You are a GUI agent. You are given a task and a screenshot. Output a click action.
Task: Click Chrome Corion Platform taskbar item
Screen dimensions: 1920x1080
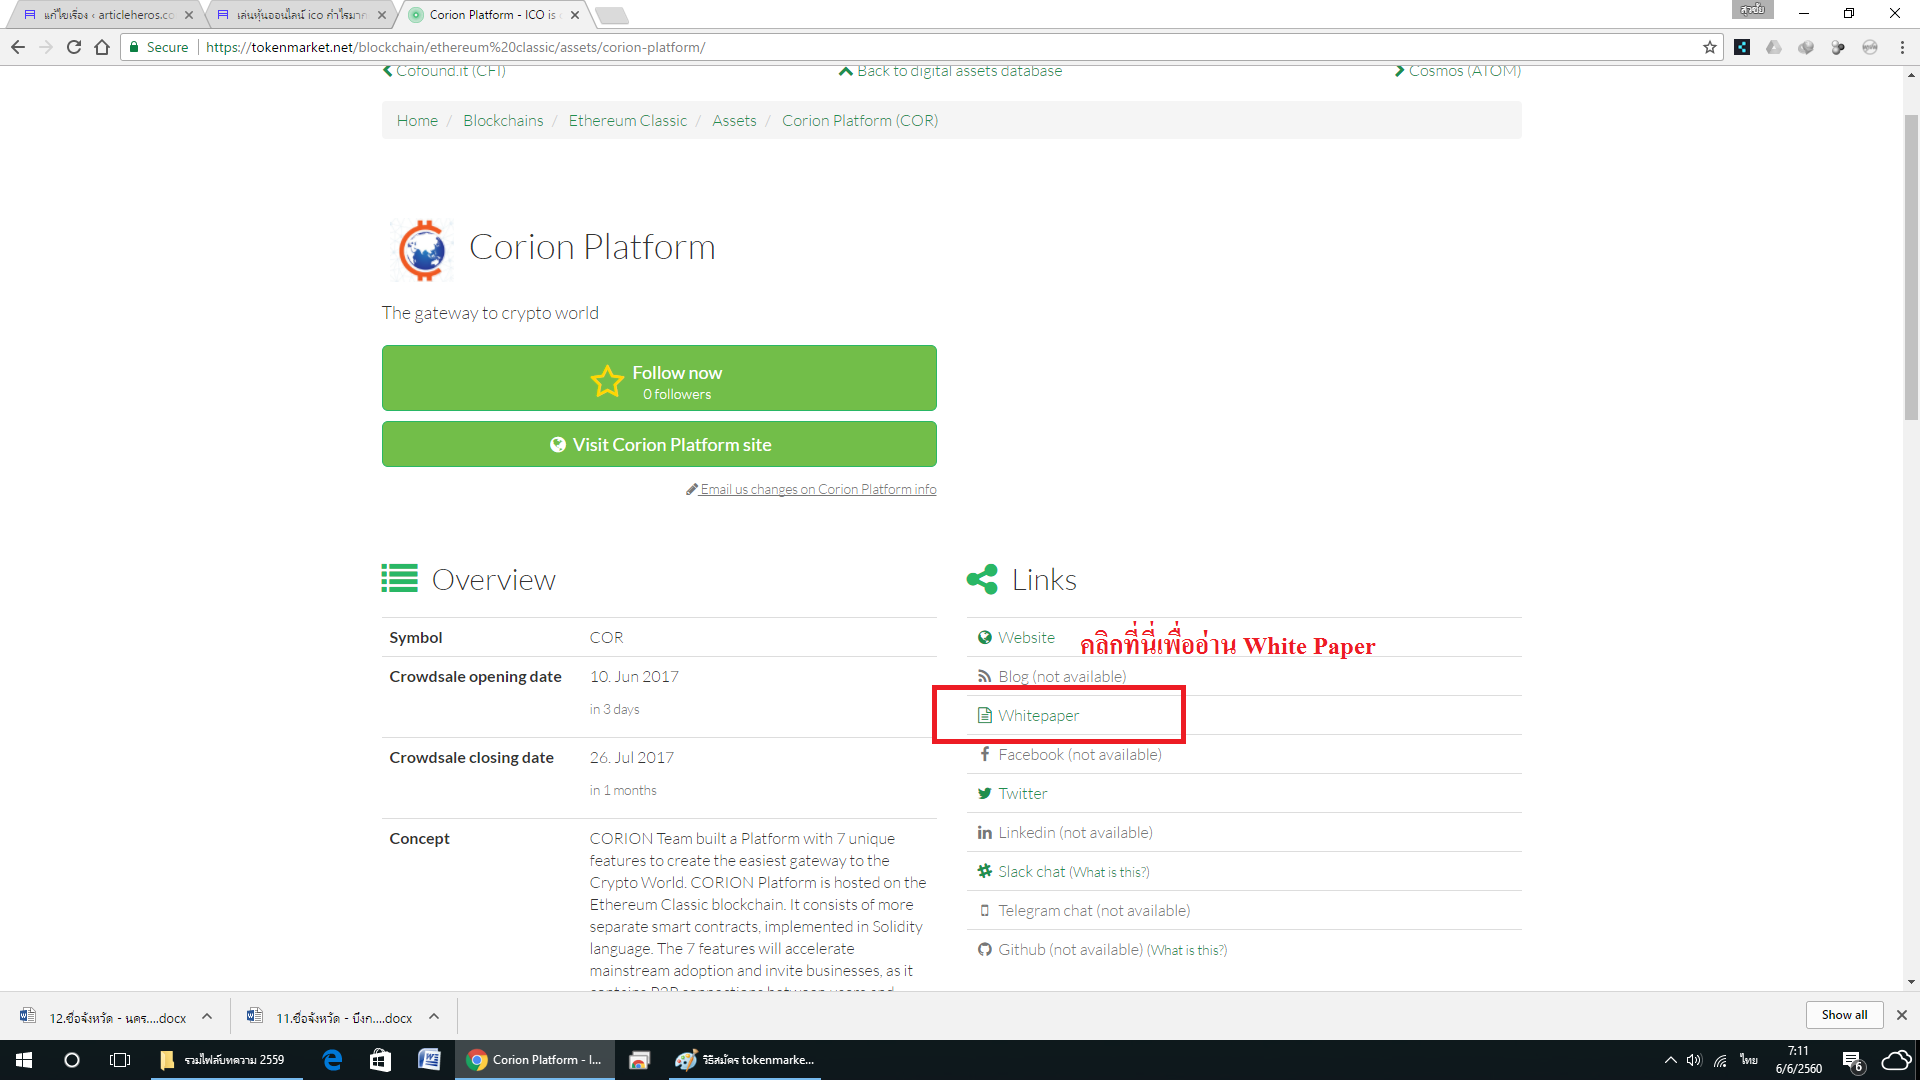coord(534,1060)
